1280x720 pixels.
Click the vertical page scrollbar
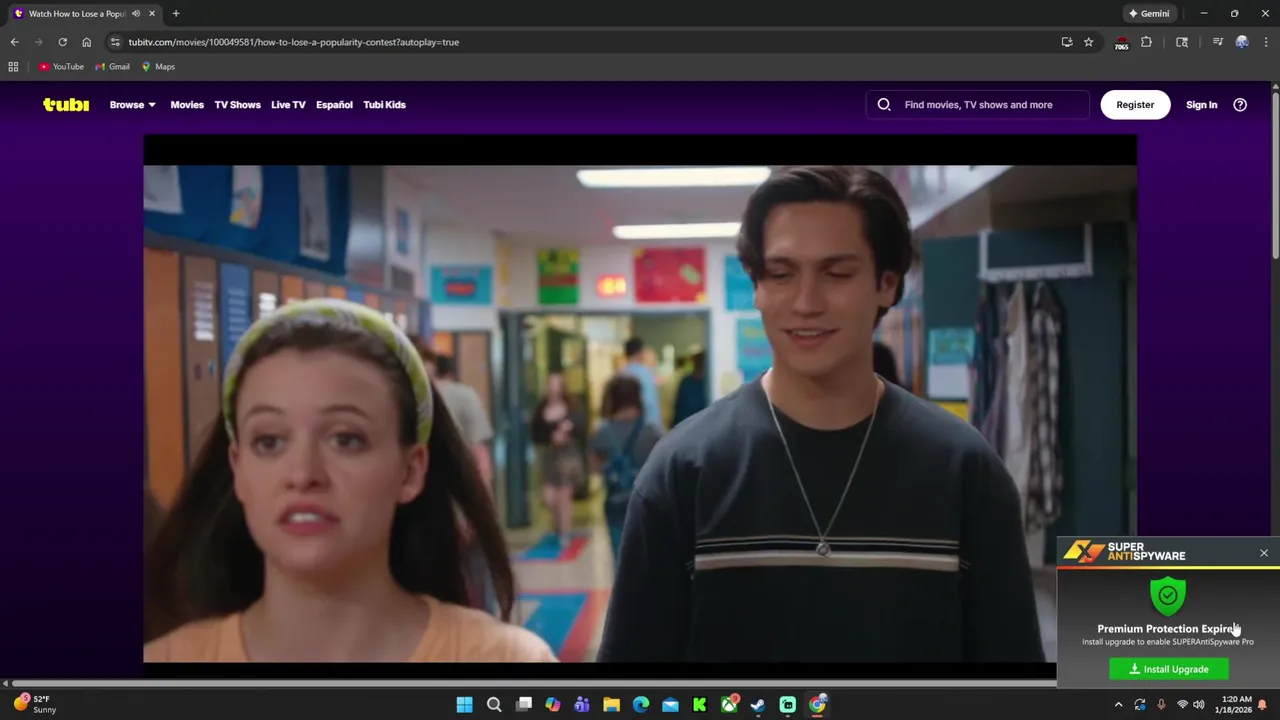1275,175
